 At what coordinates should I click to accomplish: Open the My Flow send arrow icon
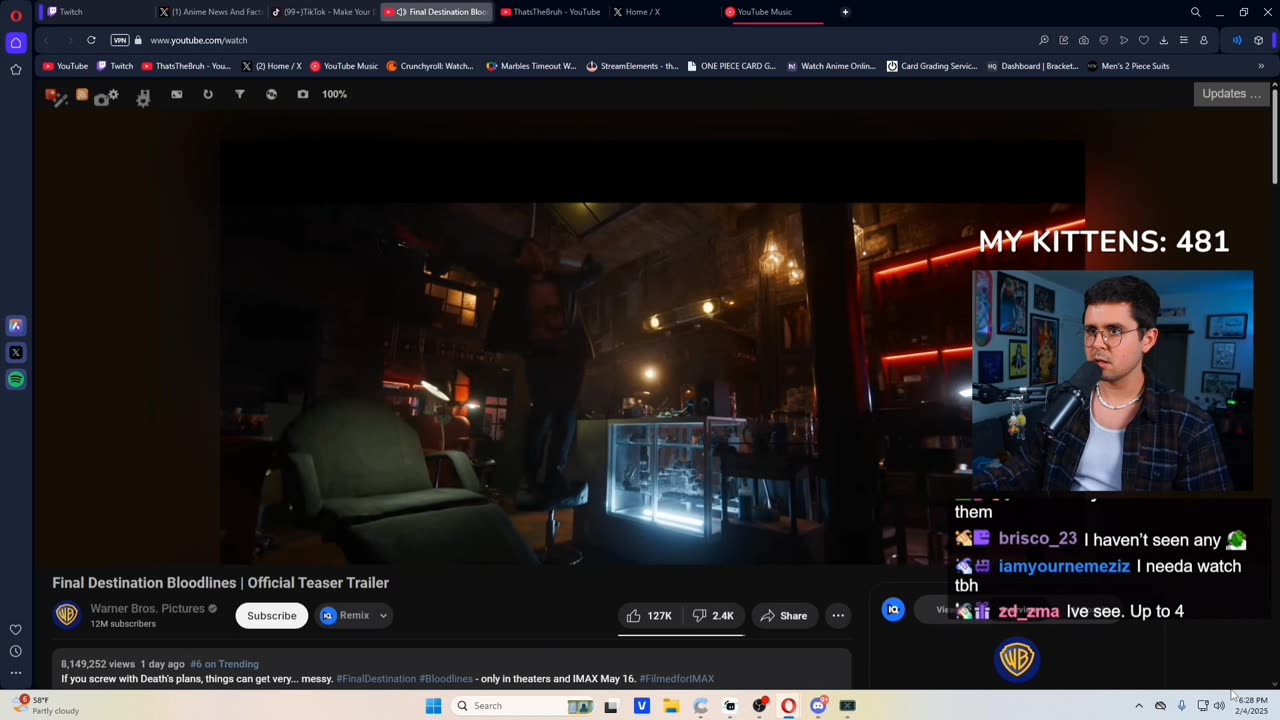pos(1124,40)
